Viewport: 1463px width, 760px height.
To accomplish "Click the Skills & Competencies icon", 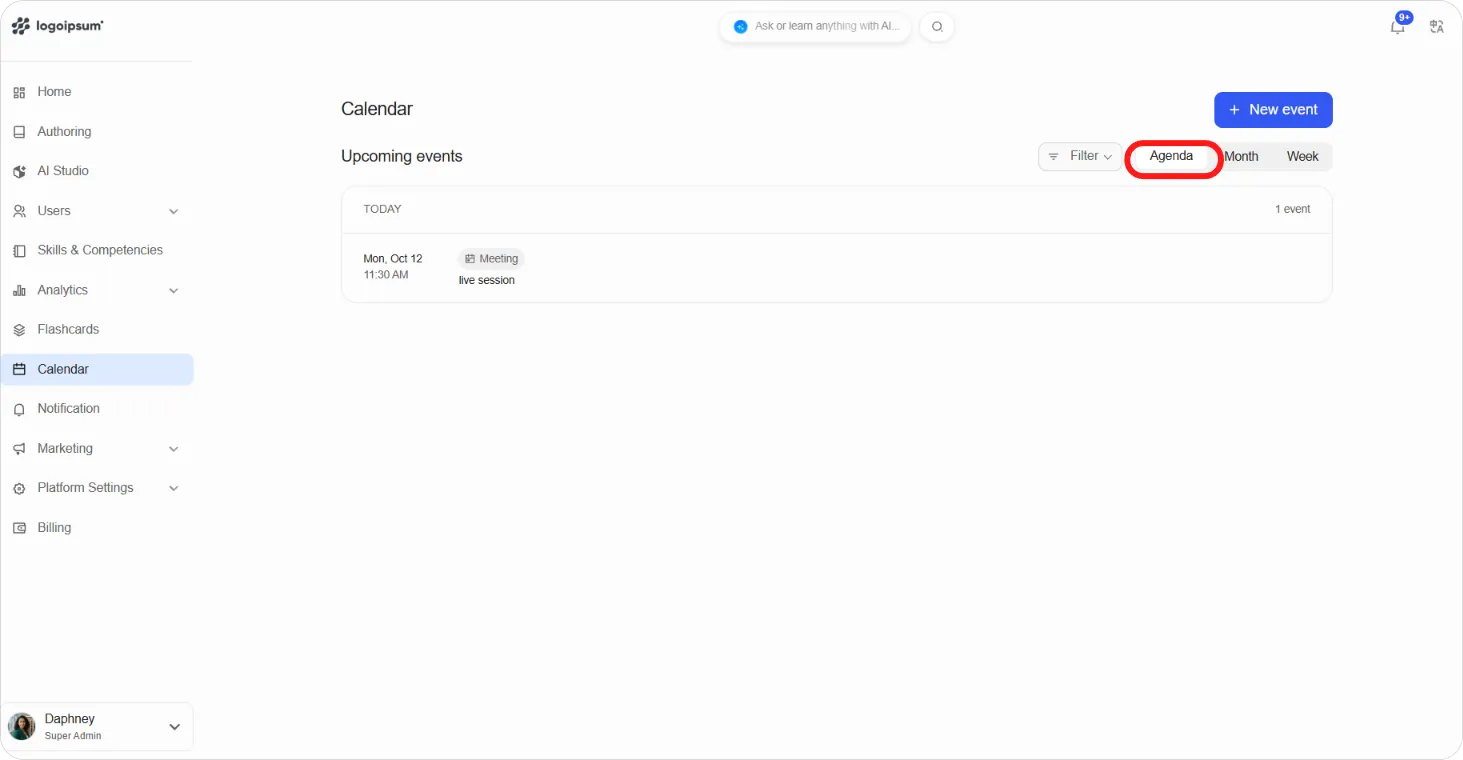I will click(x=19, y=251).
